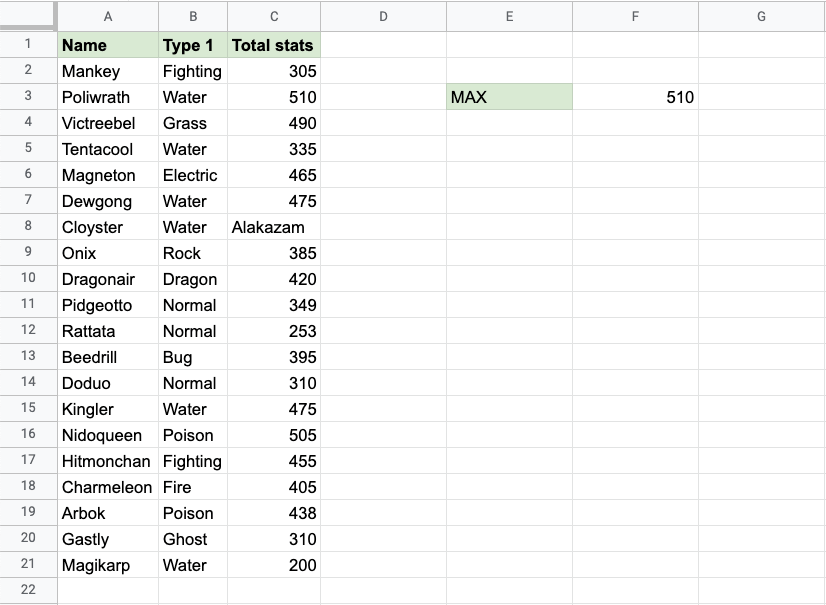Screen dimensions: 826x605
Task: Select the Total stats header cell
Action: coord(274,45)
